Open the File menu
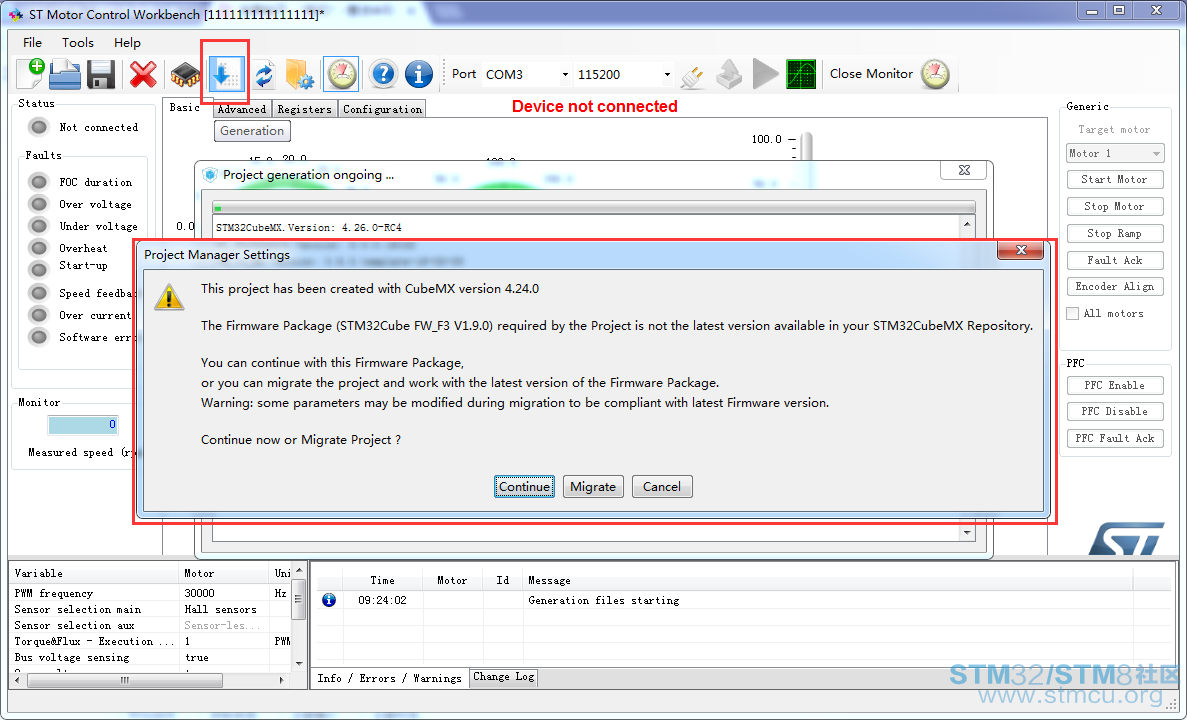This screenshot has height=720, width=1187. point(33,42)
